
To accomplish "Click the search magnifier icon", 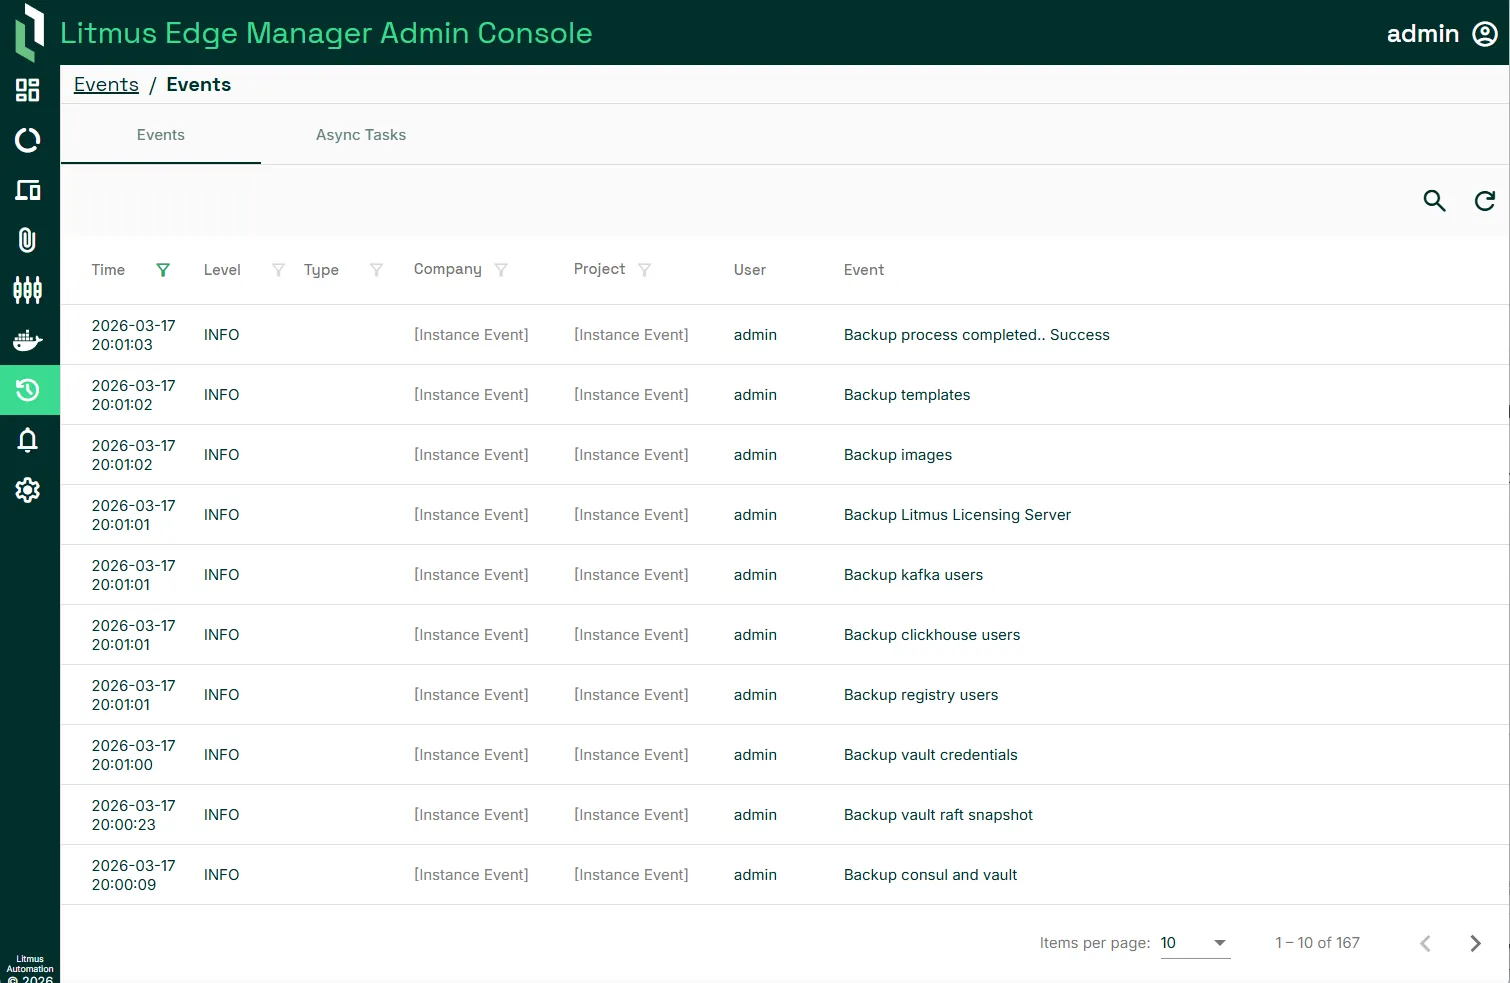I will [1435, 201].
